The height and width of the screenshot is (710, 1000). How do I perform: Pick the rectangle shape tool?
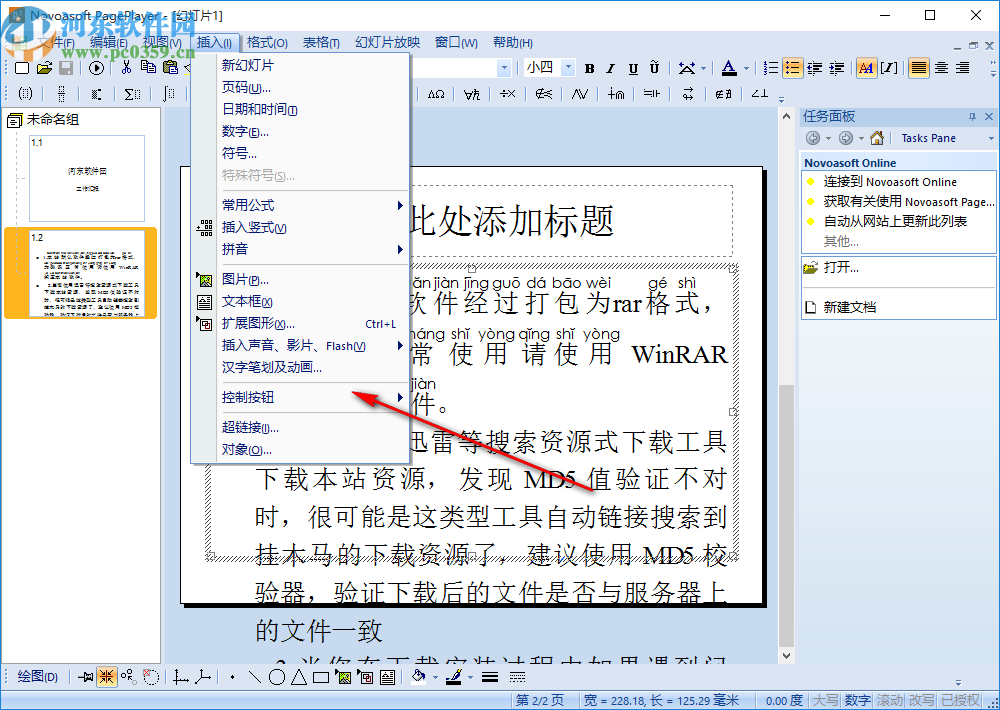click(x=321, y=676)
